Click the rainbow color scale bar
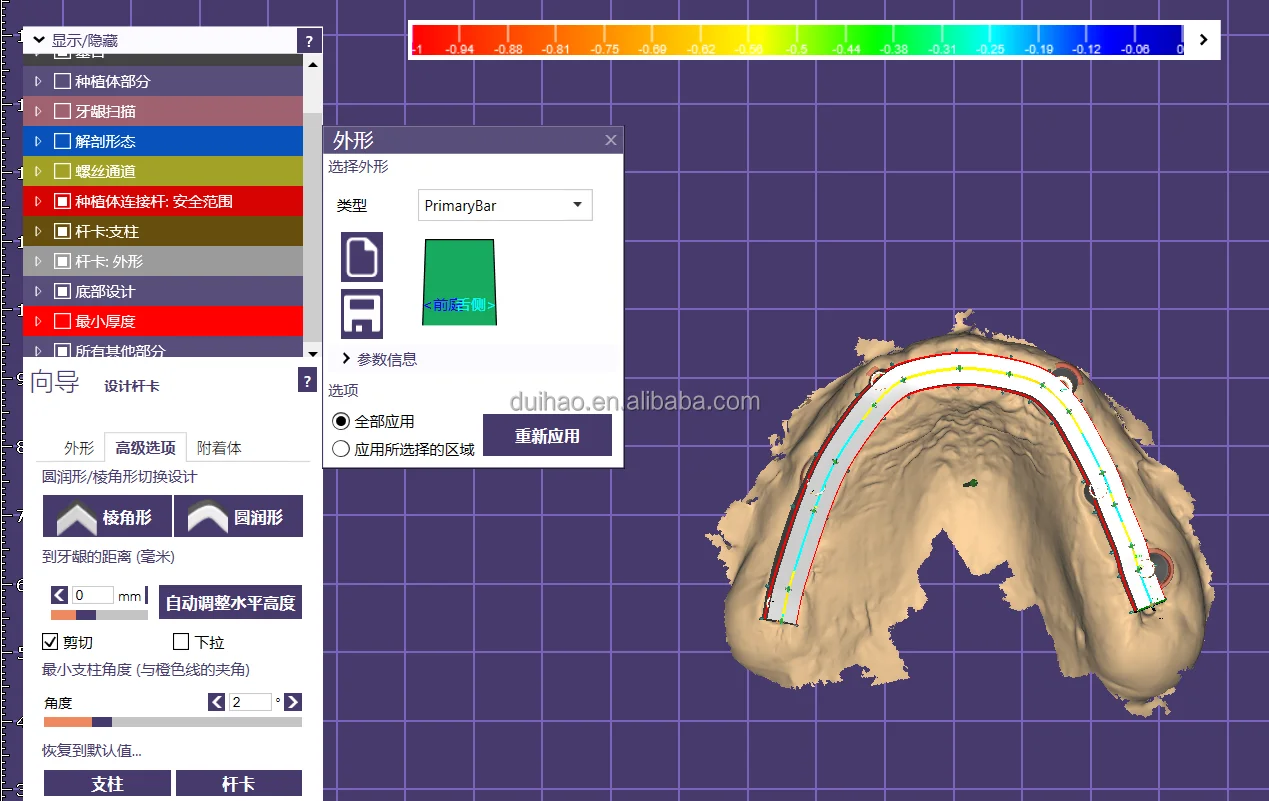This screenshot has height=801, width=1269. point(798,39)
